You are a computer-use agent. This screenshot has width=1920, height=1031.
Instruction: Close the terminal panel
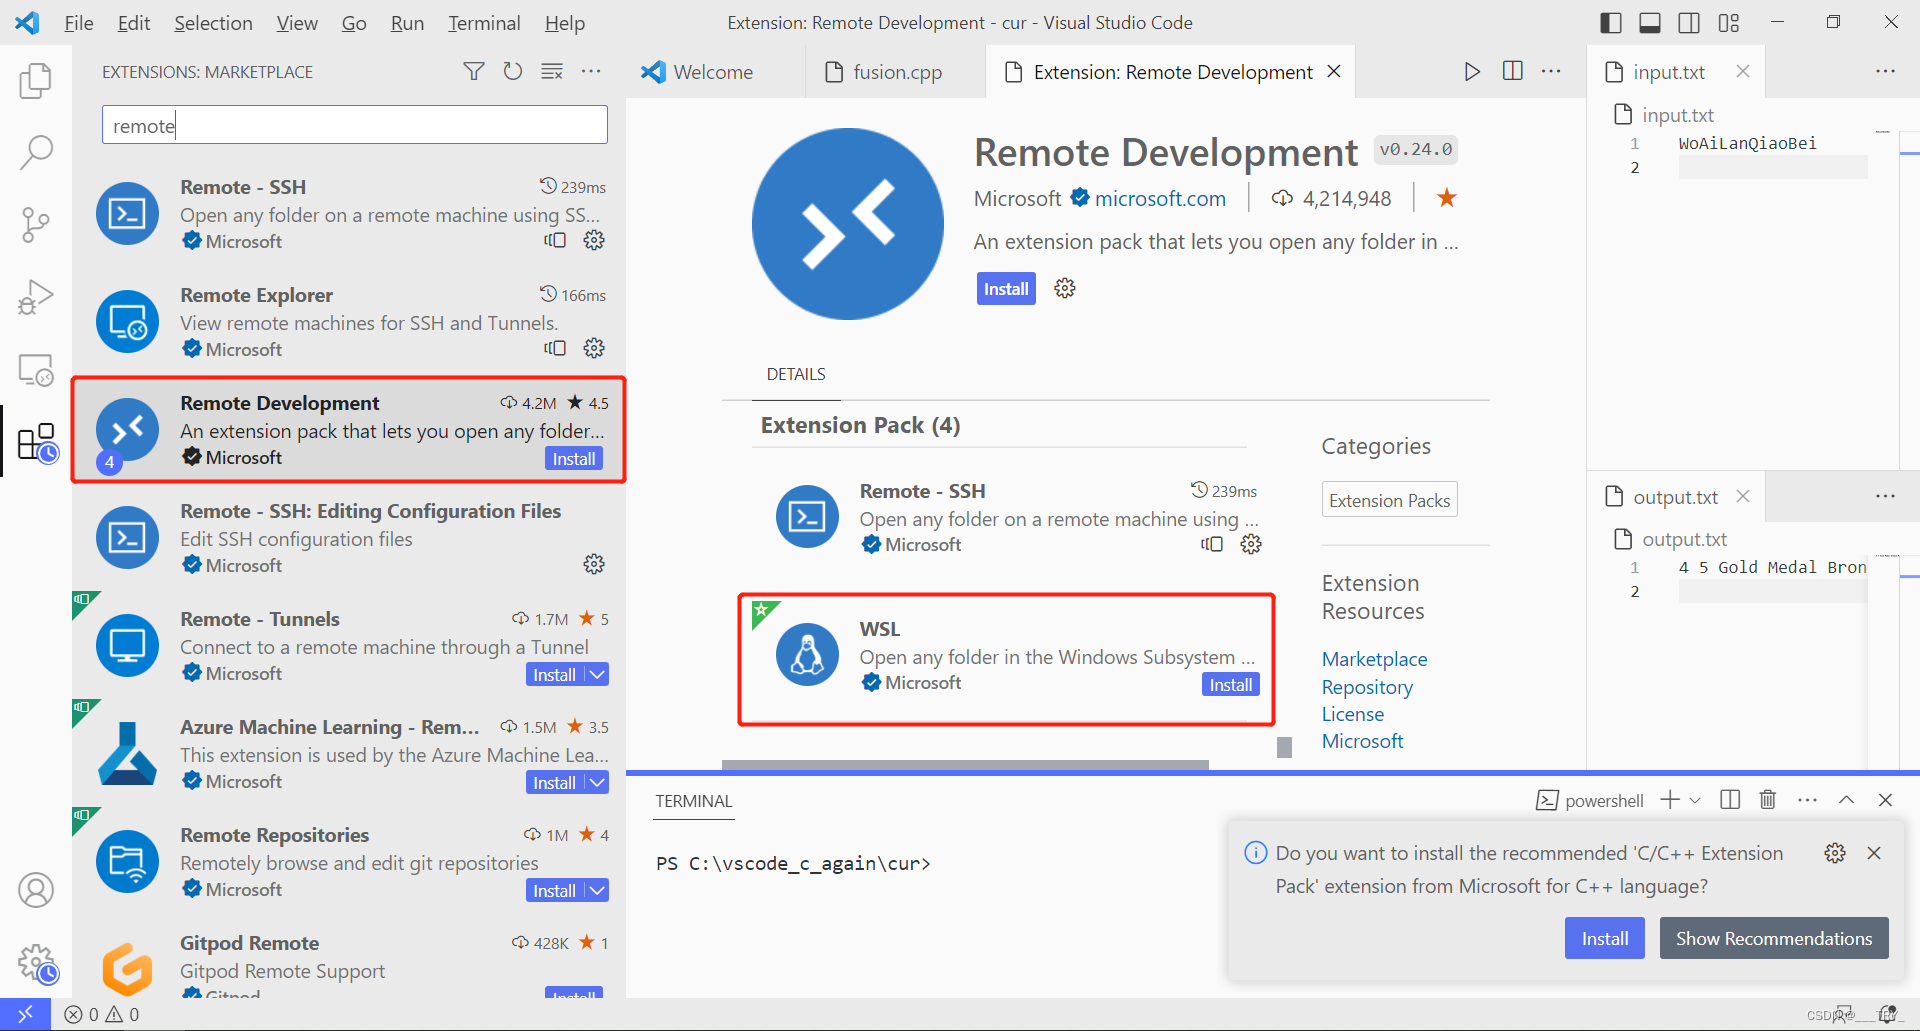tap(1886, 800)
